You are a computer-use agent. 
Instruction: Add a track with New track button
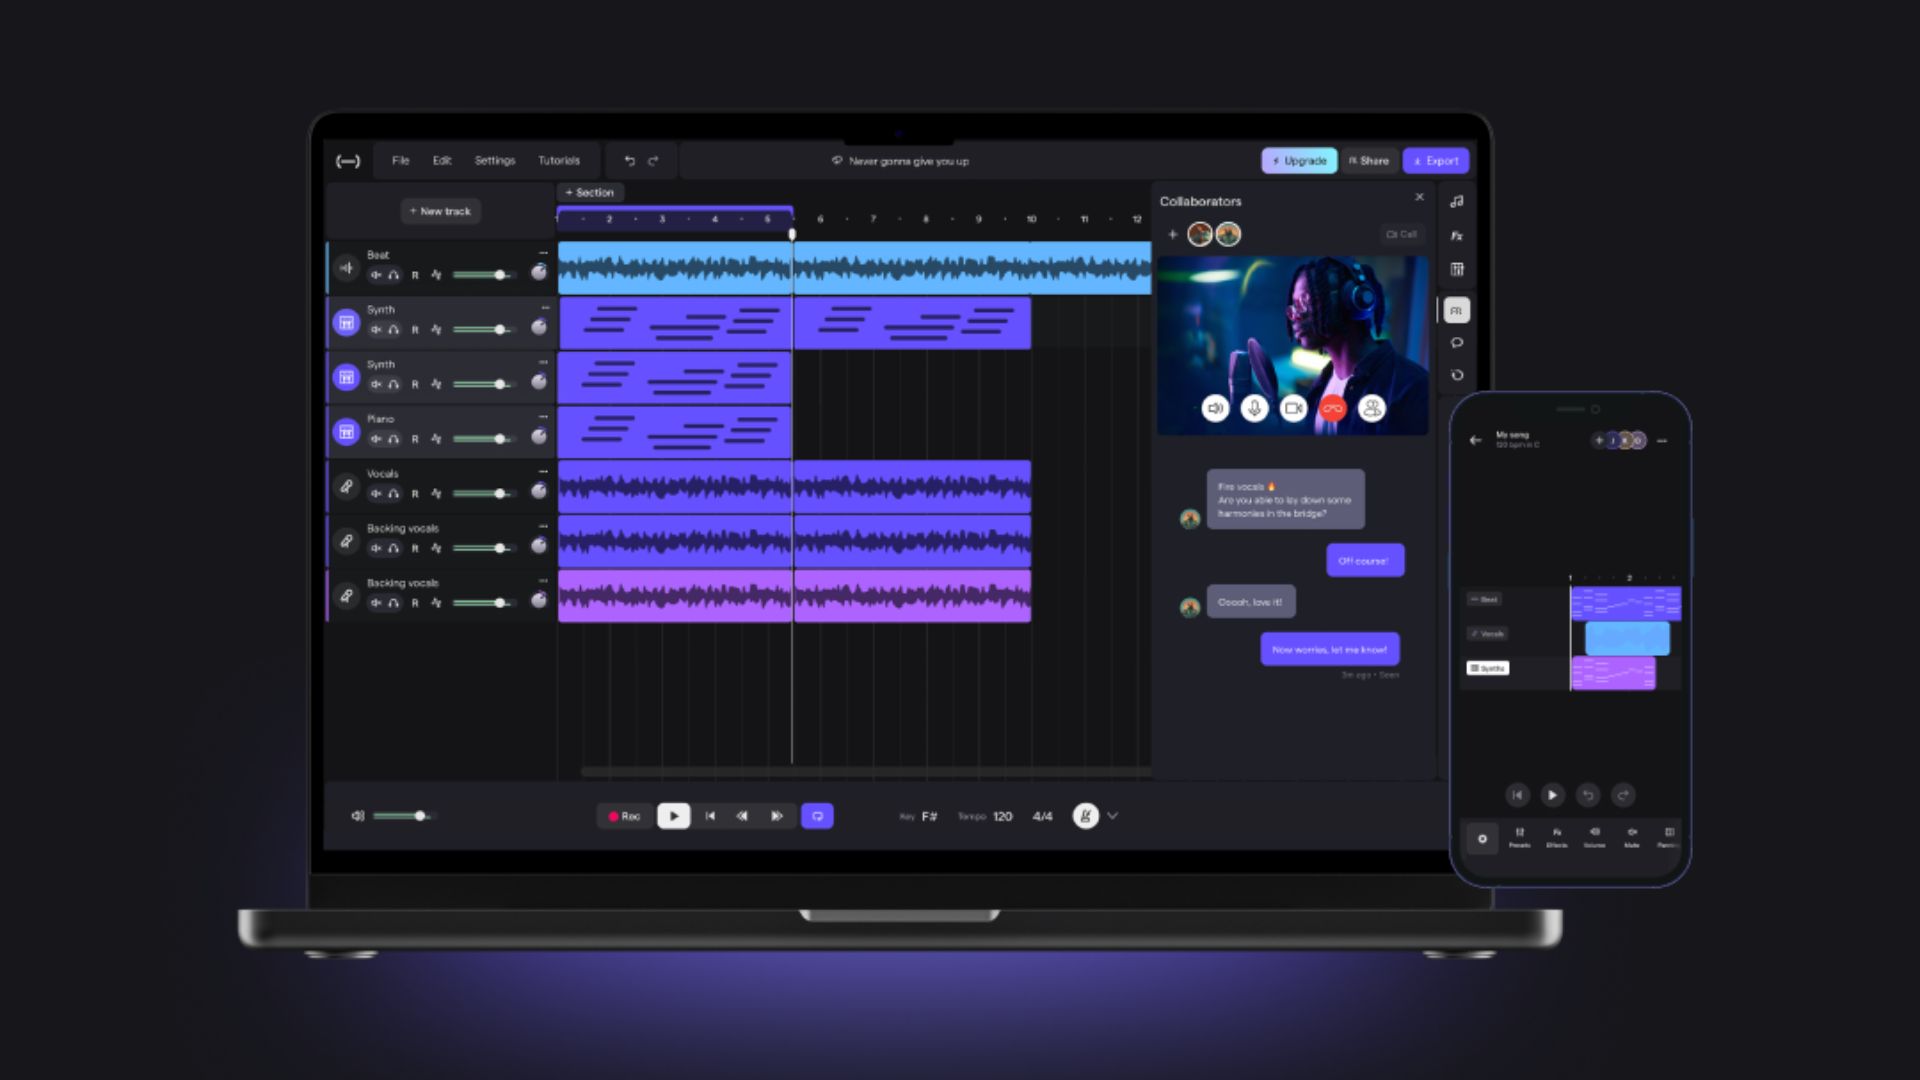440,211
